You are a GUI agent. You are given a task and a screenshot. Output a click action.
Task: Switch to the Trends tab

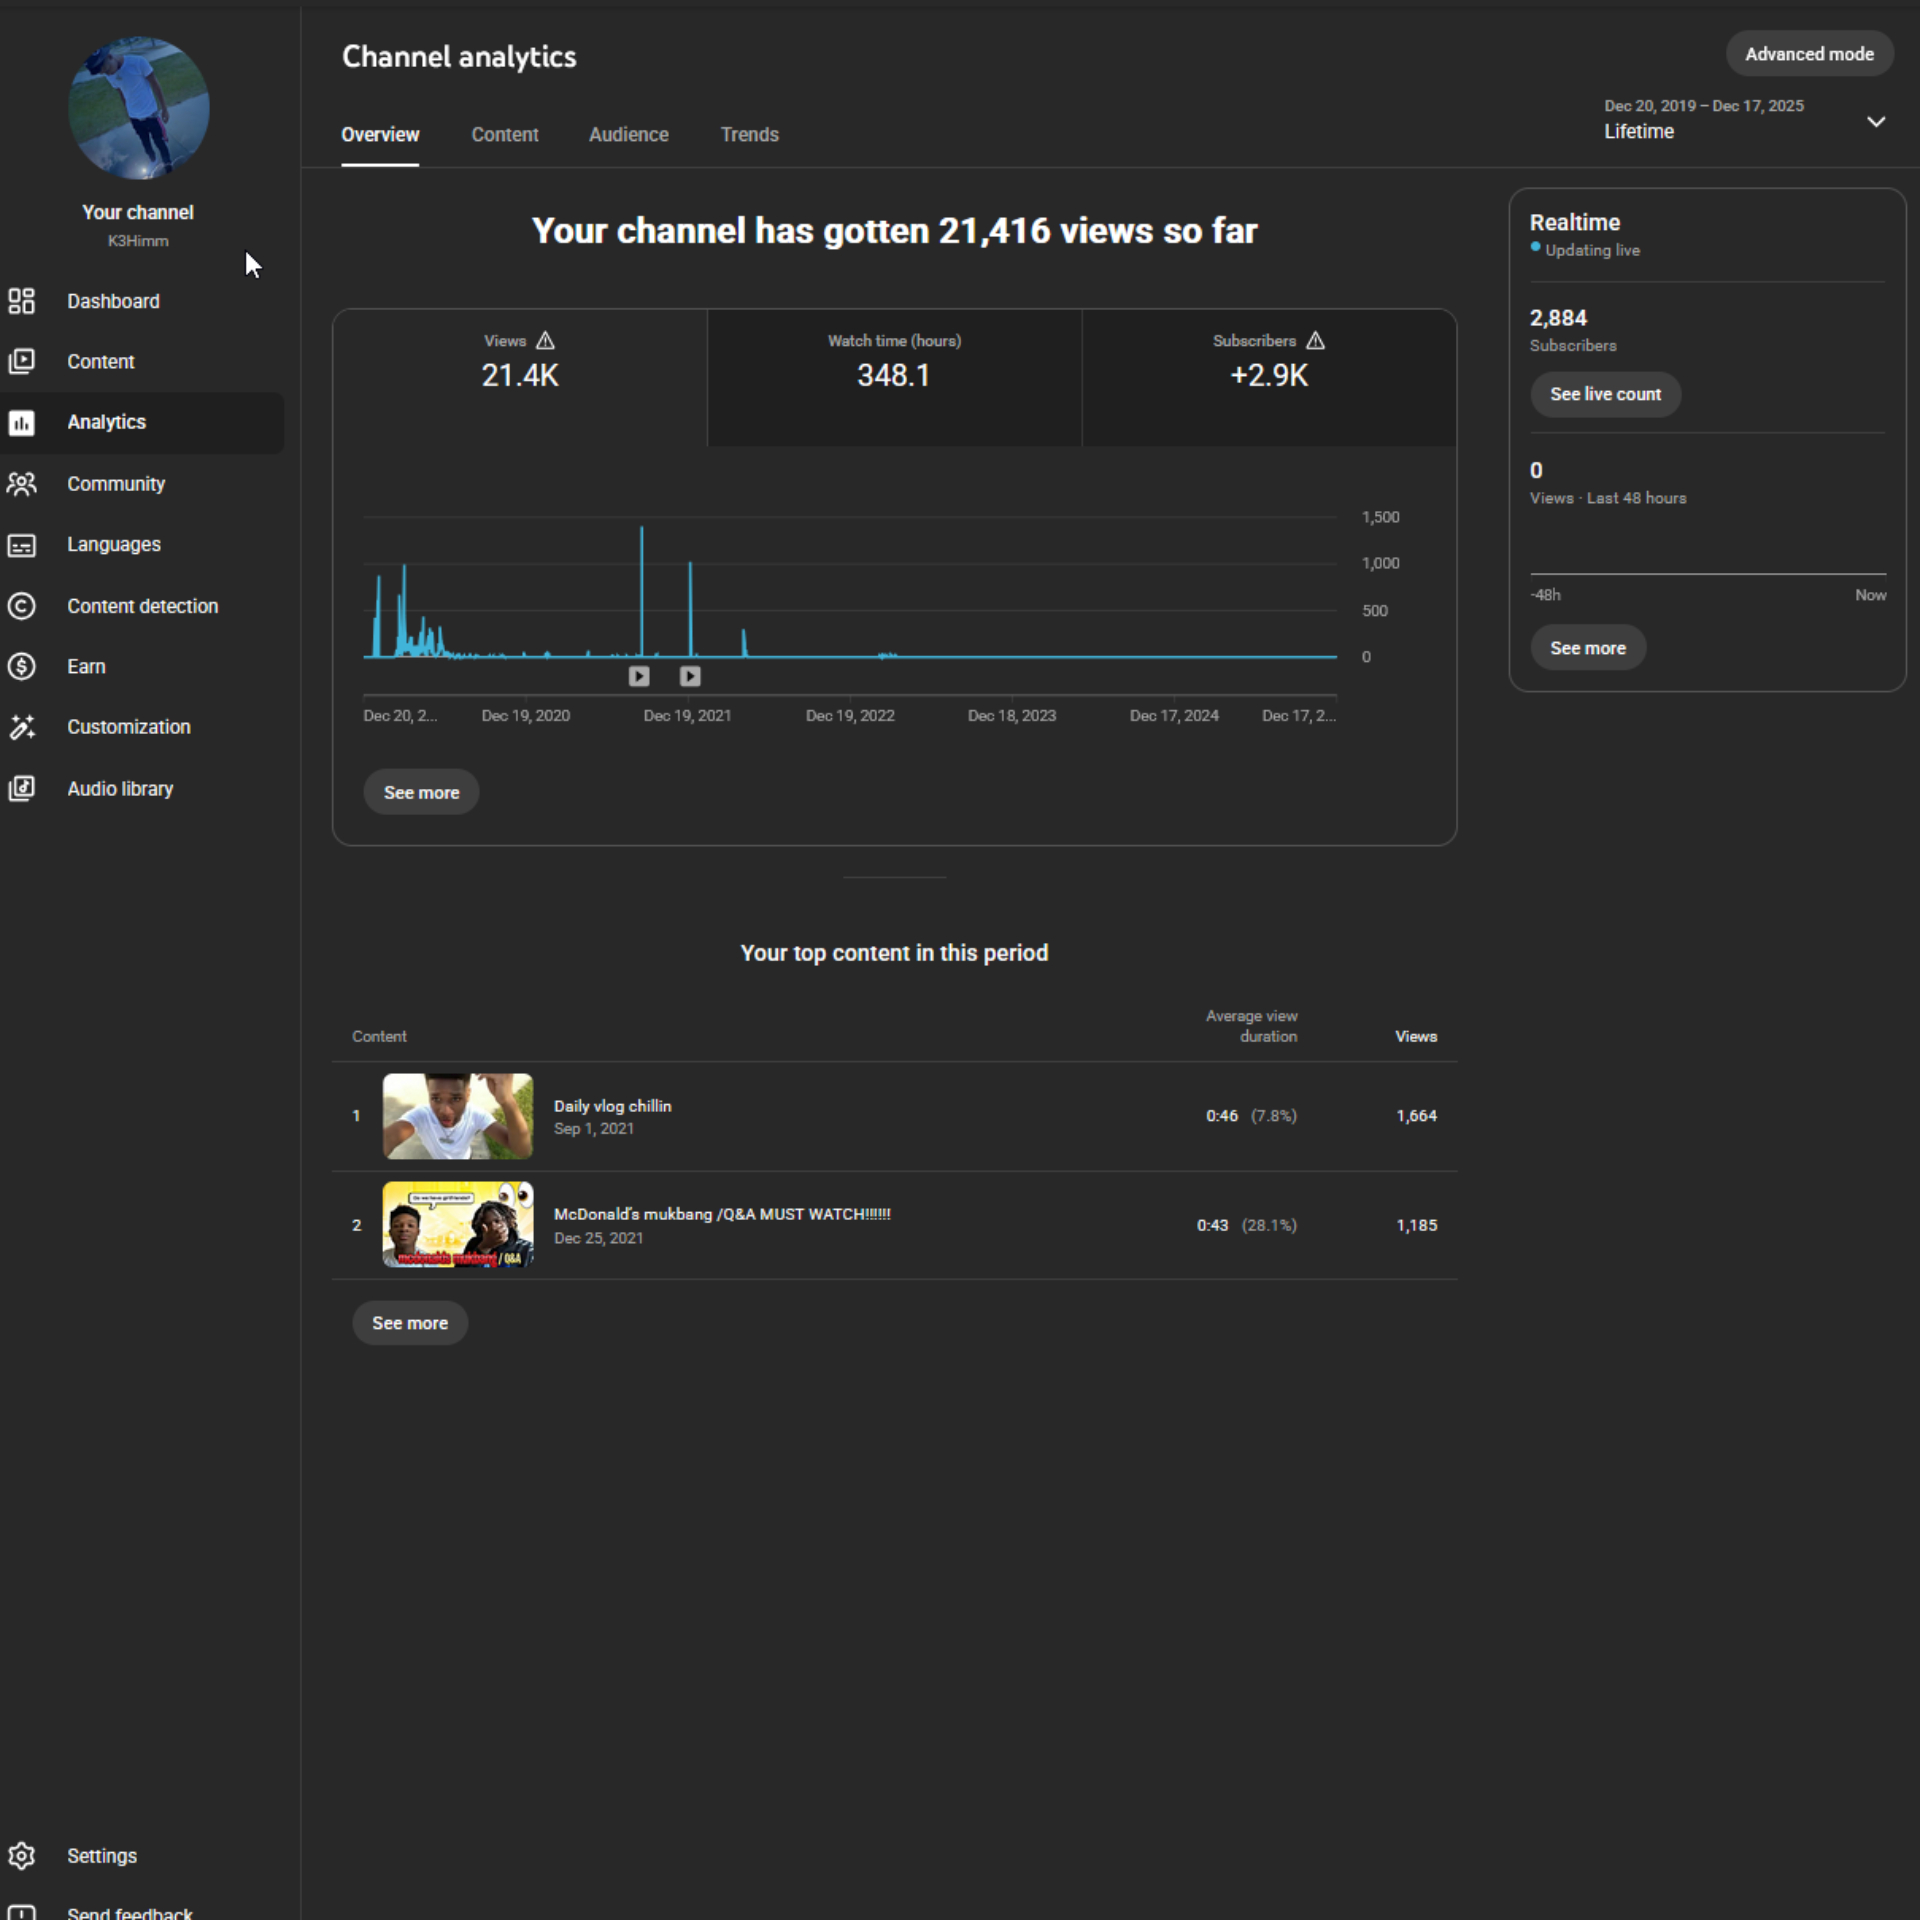pyautogui.click(x=749, y=135)
